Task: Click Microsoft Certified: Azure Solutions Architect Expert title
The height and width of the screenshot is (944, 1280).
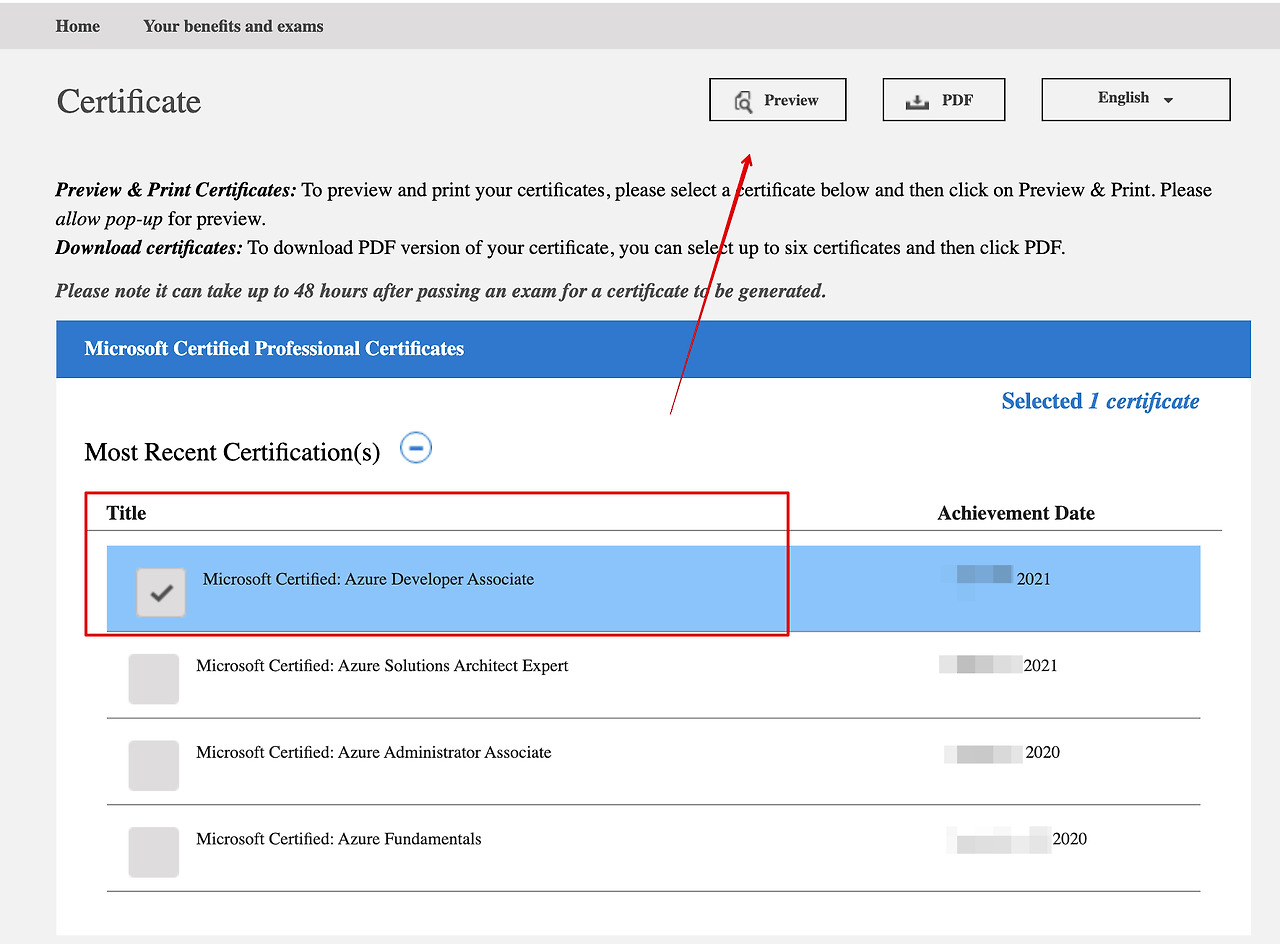Action: (382, 666)
